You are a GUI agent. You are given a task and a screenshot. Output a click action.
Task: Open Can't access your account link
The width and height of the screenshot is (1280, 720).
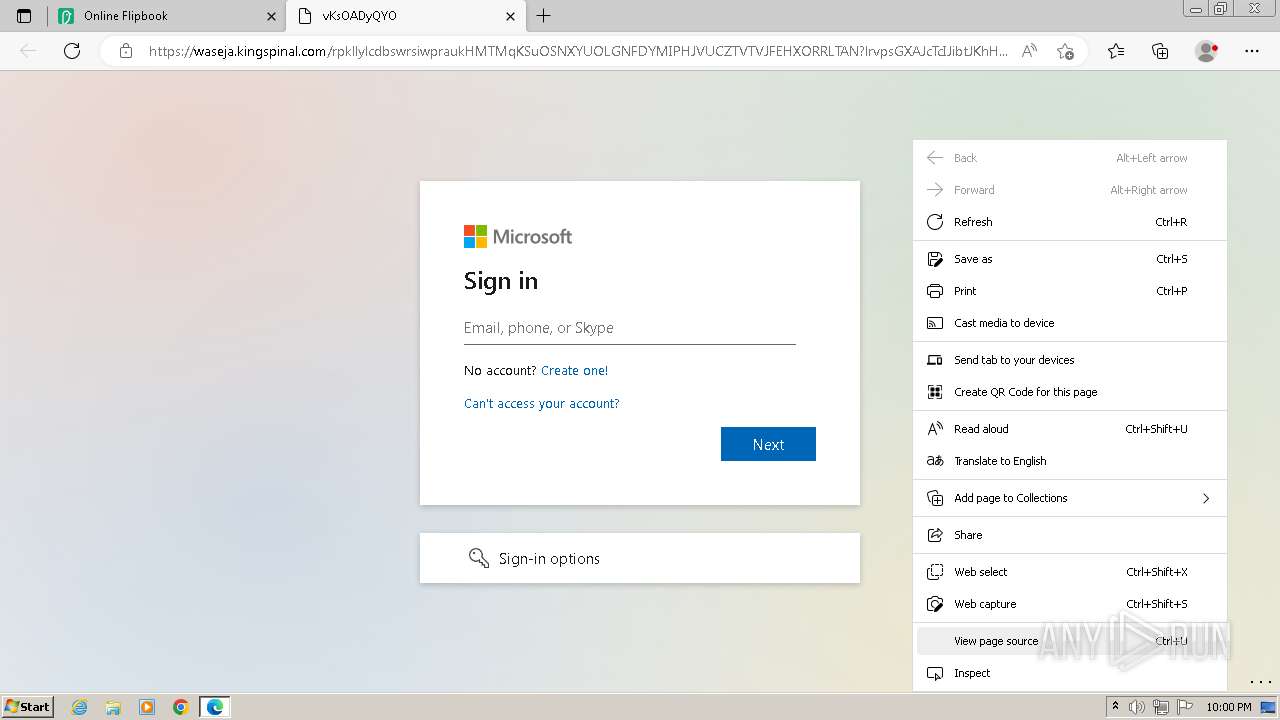(542, 403)
